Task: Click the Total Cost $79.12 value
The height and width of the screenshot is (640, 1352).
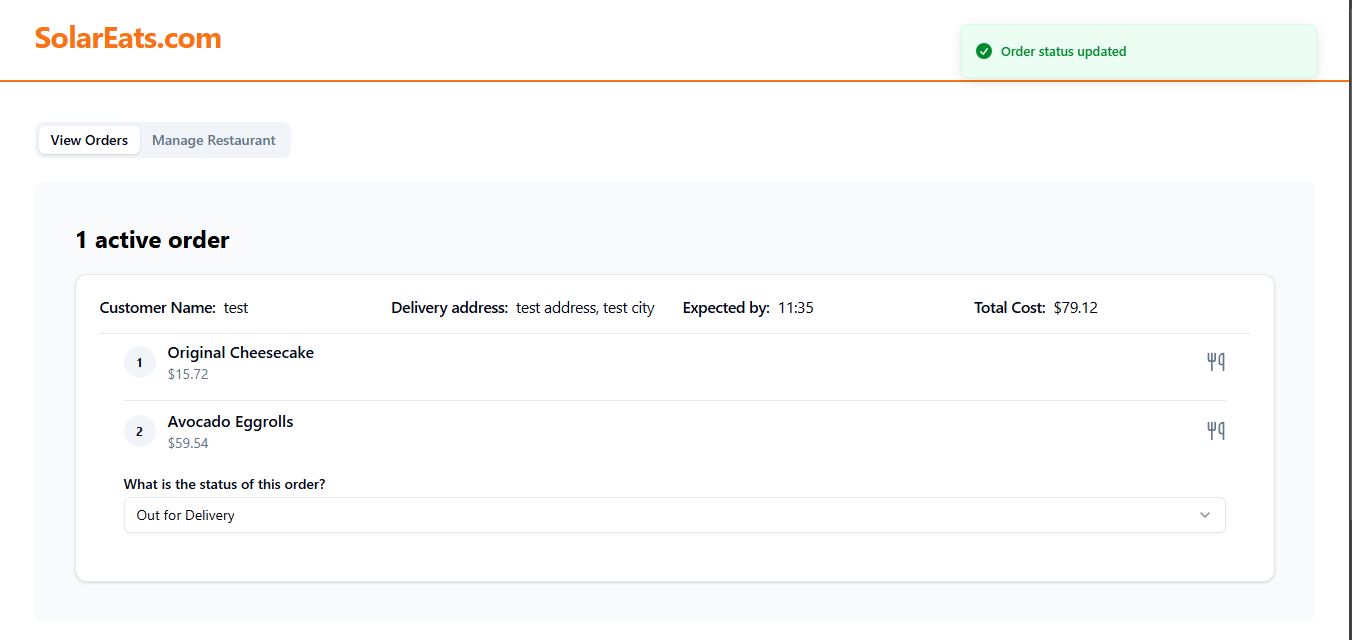Action: 1075,308
